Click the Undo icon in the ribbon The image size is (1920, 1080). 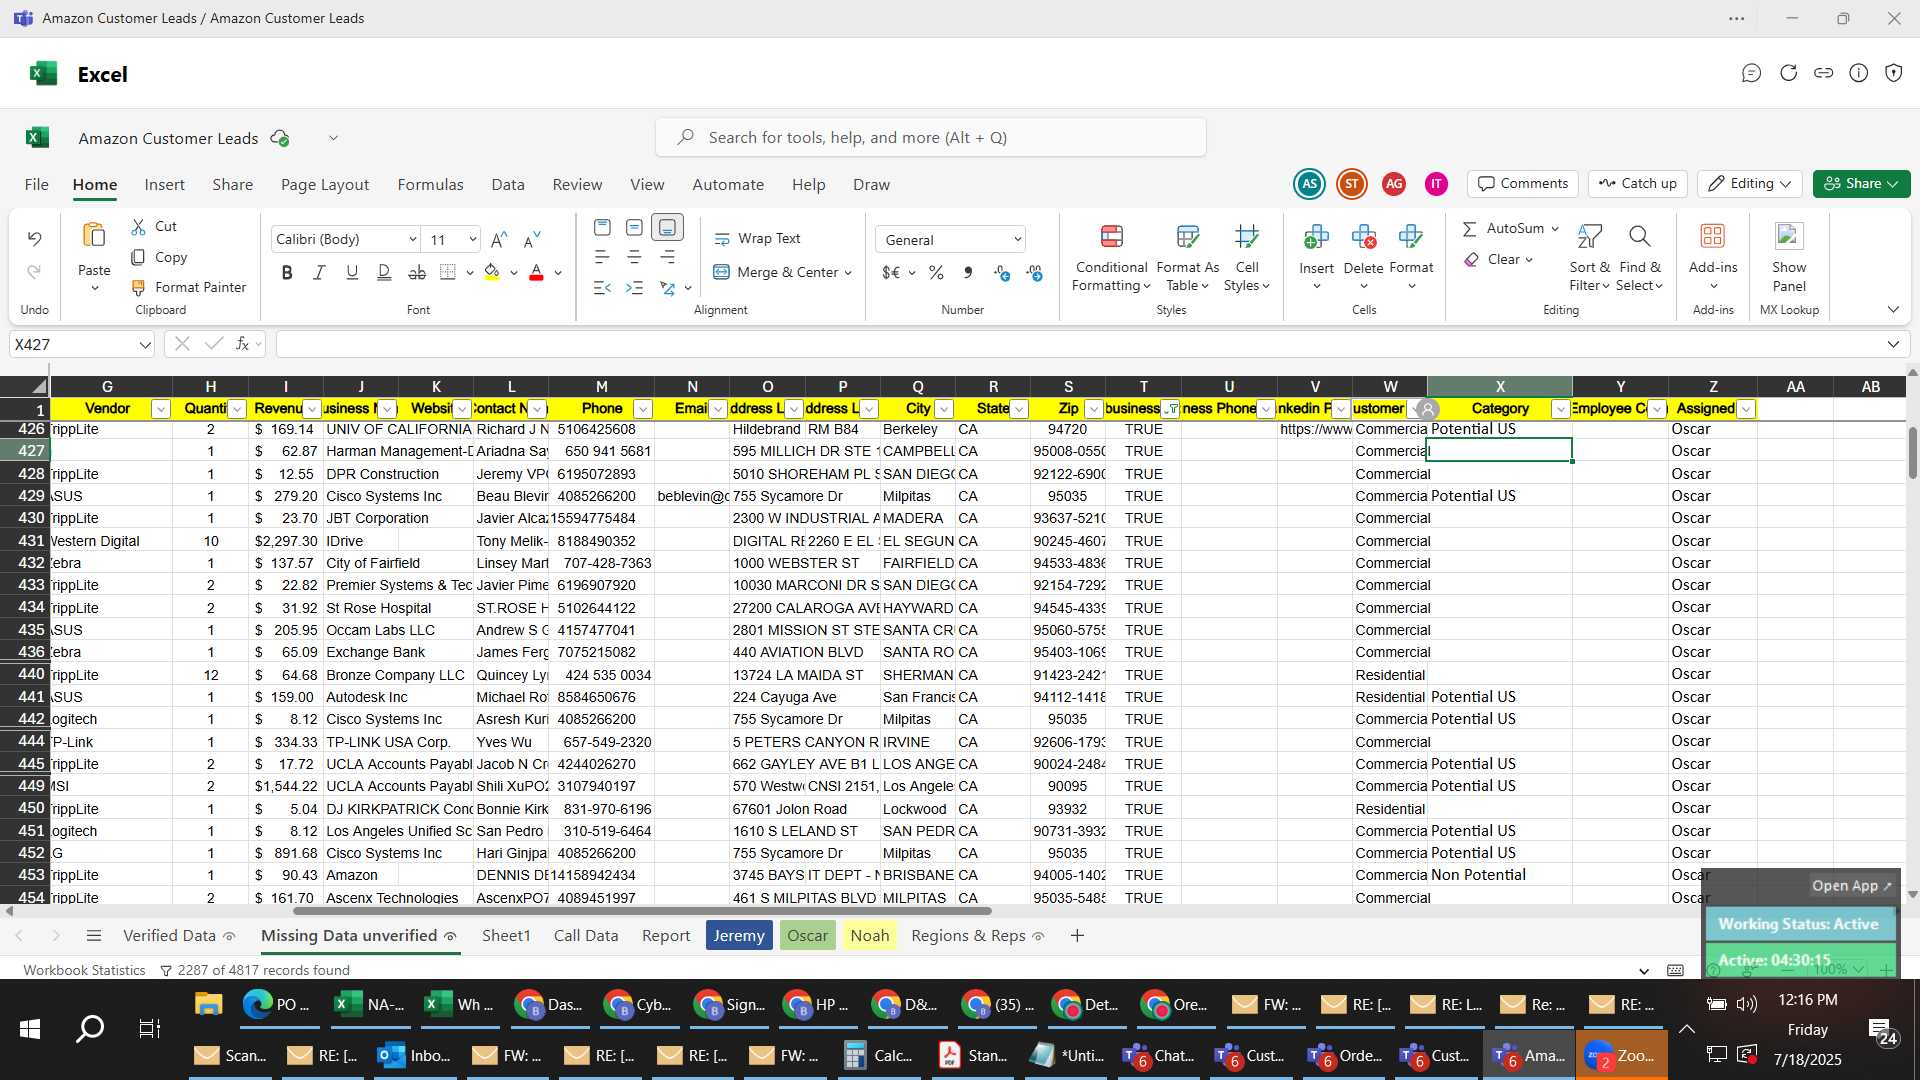tap(34, 239)
